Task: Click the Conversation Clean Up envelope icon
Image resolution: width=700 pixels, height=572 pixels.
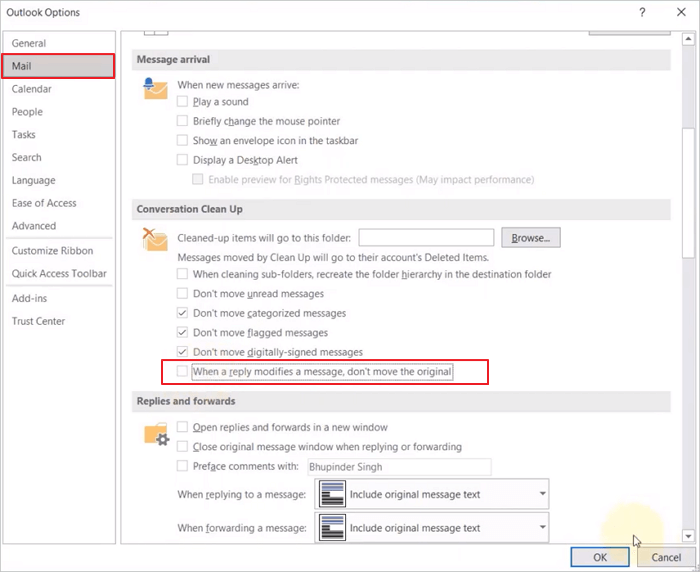Action: tap(154, 240)
